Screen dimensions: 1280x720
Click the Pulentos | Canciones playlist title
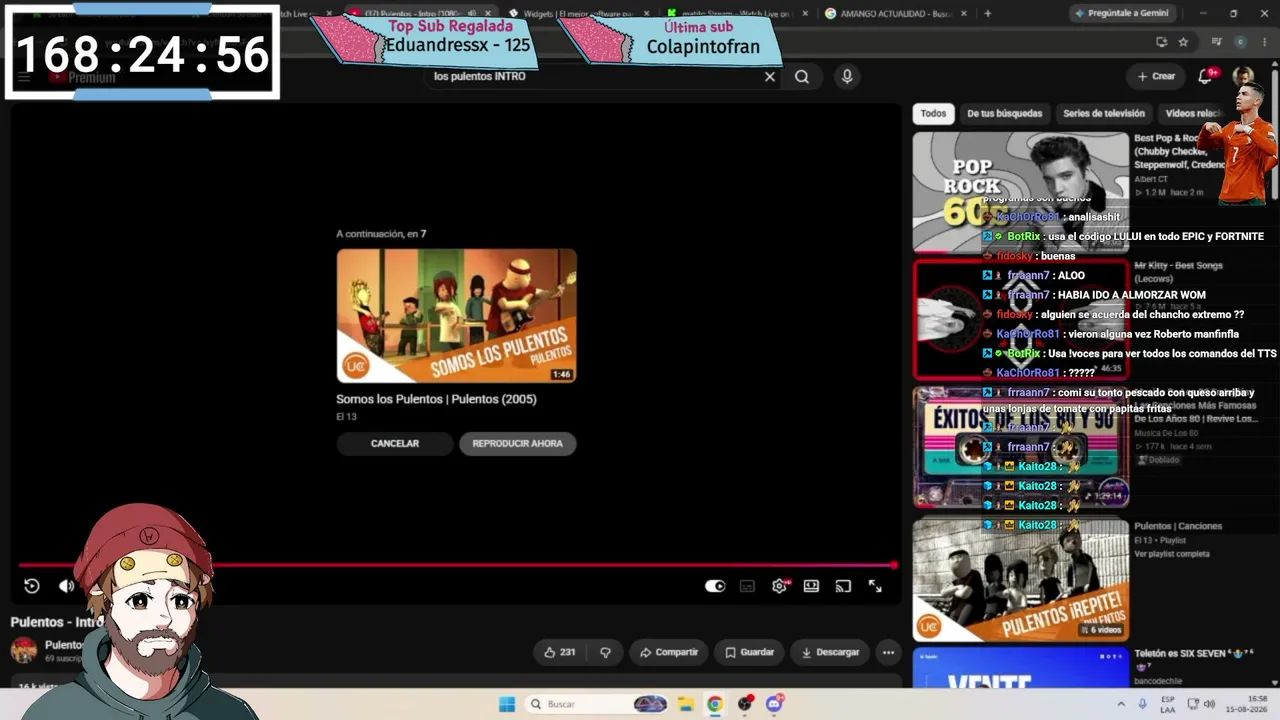[x=1178, y=526]
